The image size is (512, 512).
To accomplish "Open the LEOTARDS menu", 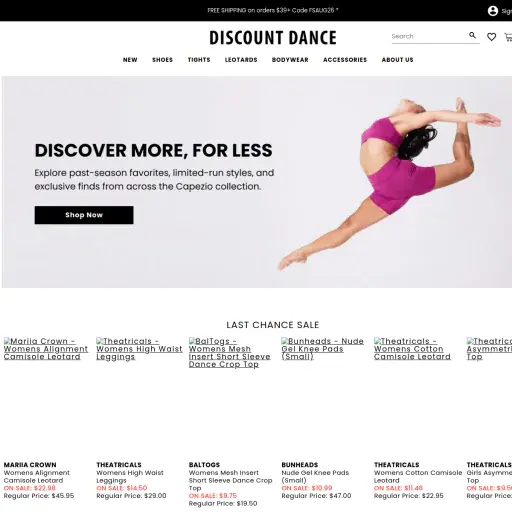I will [241, 60].
